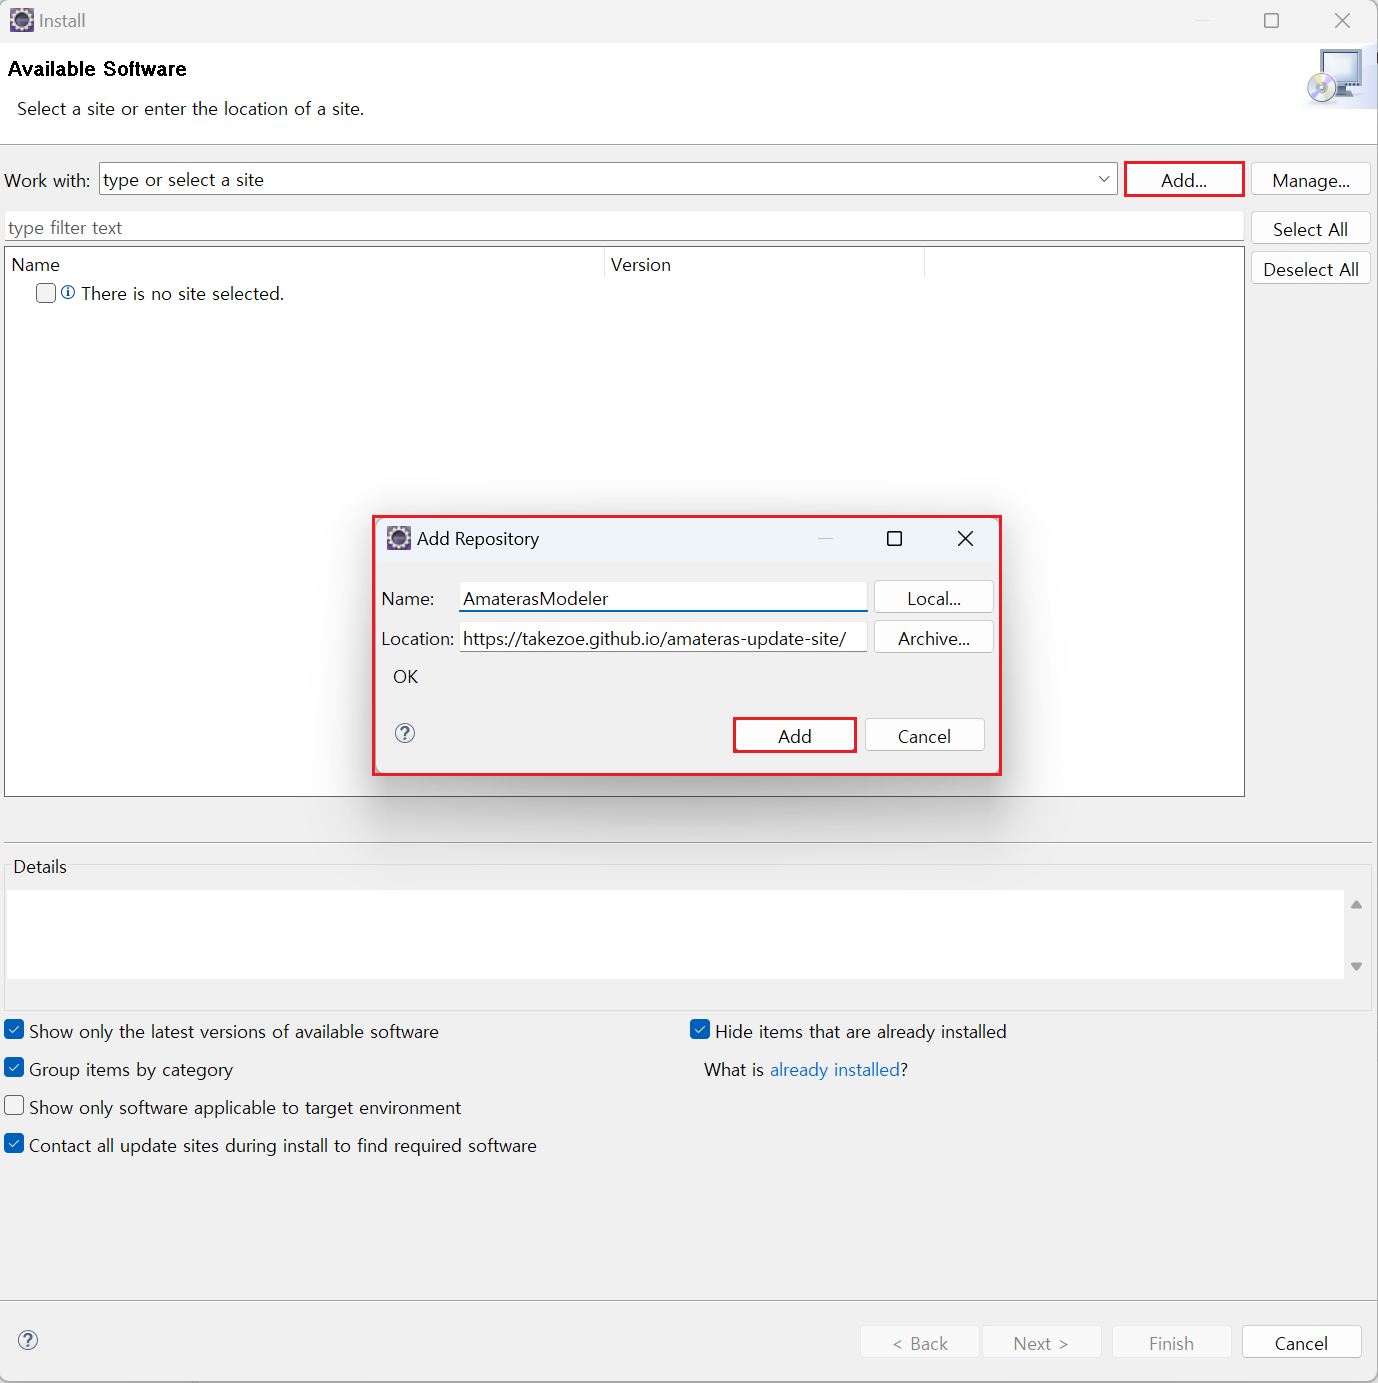
Task: Click the Eclipse icon in the Install title bar
Action: coord(21,20)
